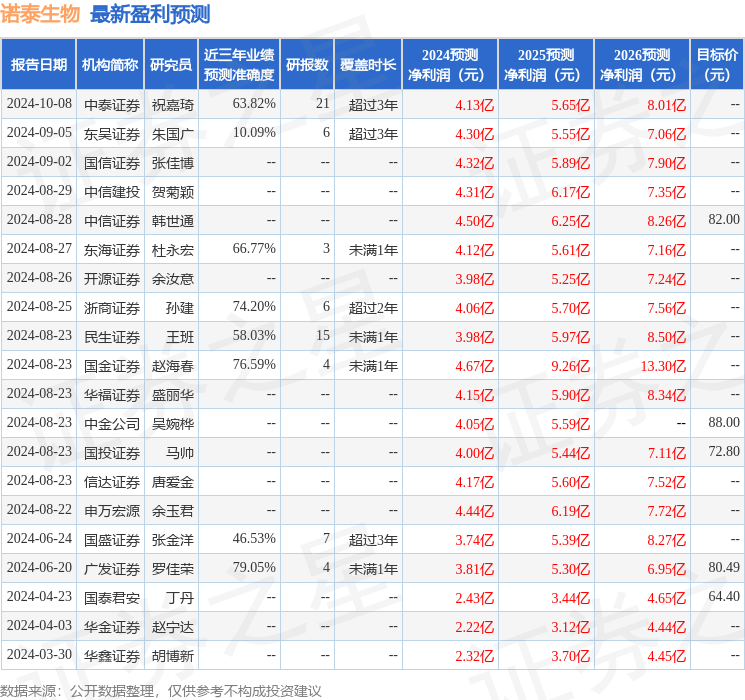Click the 63.82% accuracy value
The image size is (745, 700).
tap(254, 104)
